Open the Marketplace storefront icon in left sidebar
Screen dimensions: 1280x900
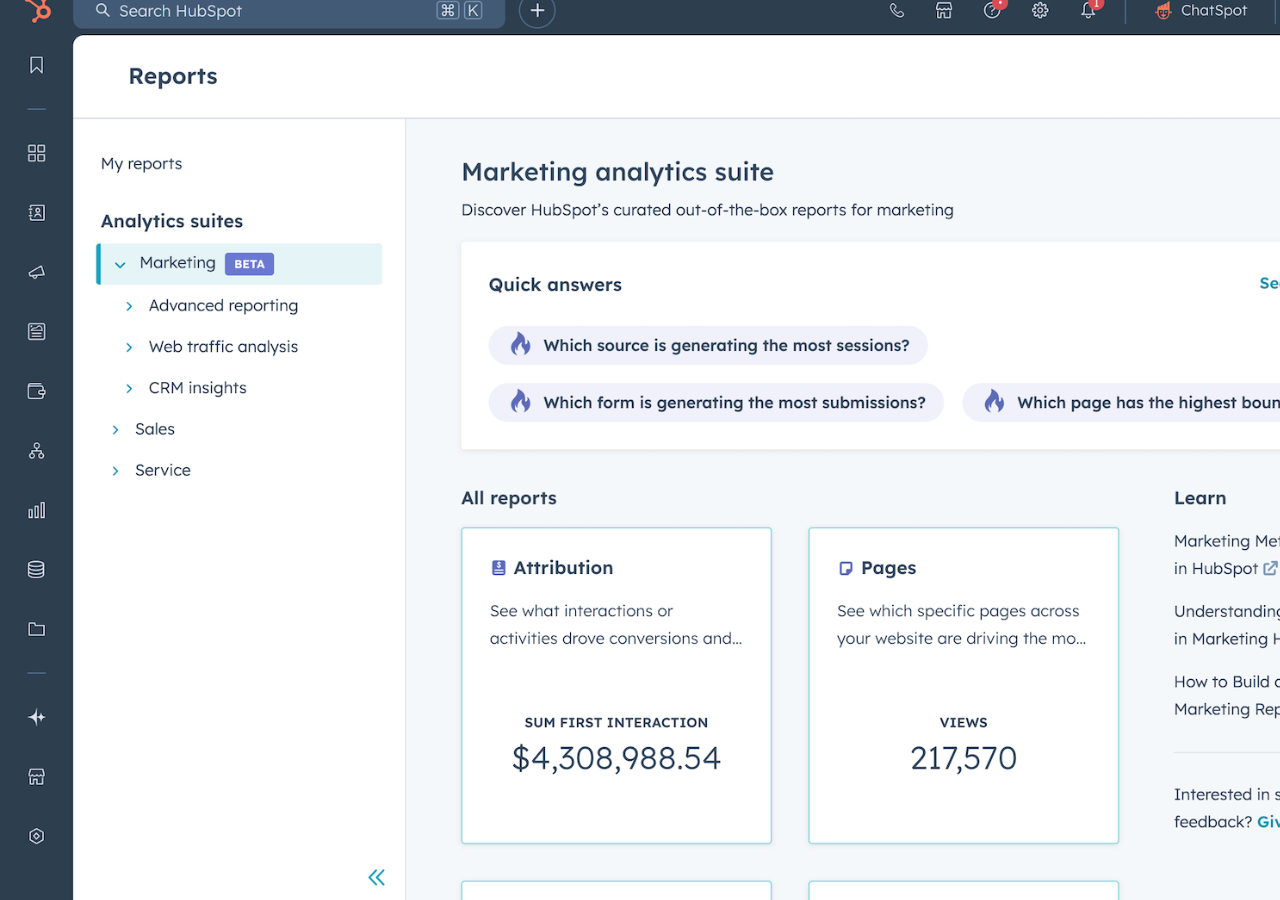(x=37, y=777)
